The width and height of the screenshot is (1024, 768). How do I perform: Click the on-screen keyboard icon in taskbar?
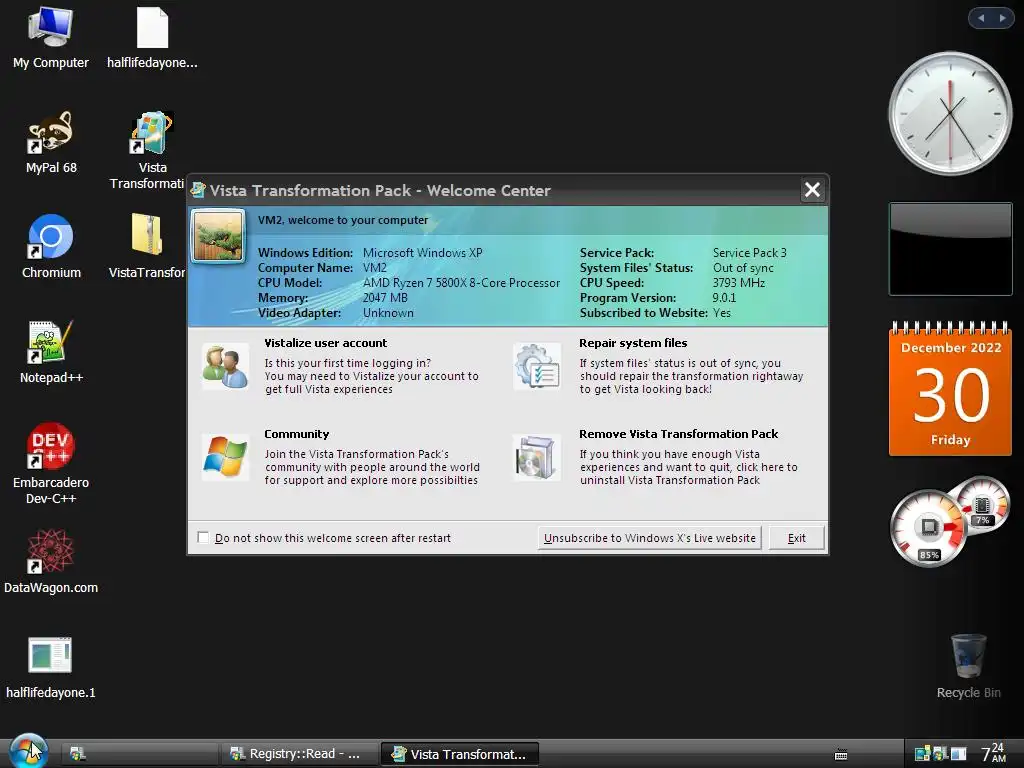(841, 755)
